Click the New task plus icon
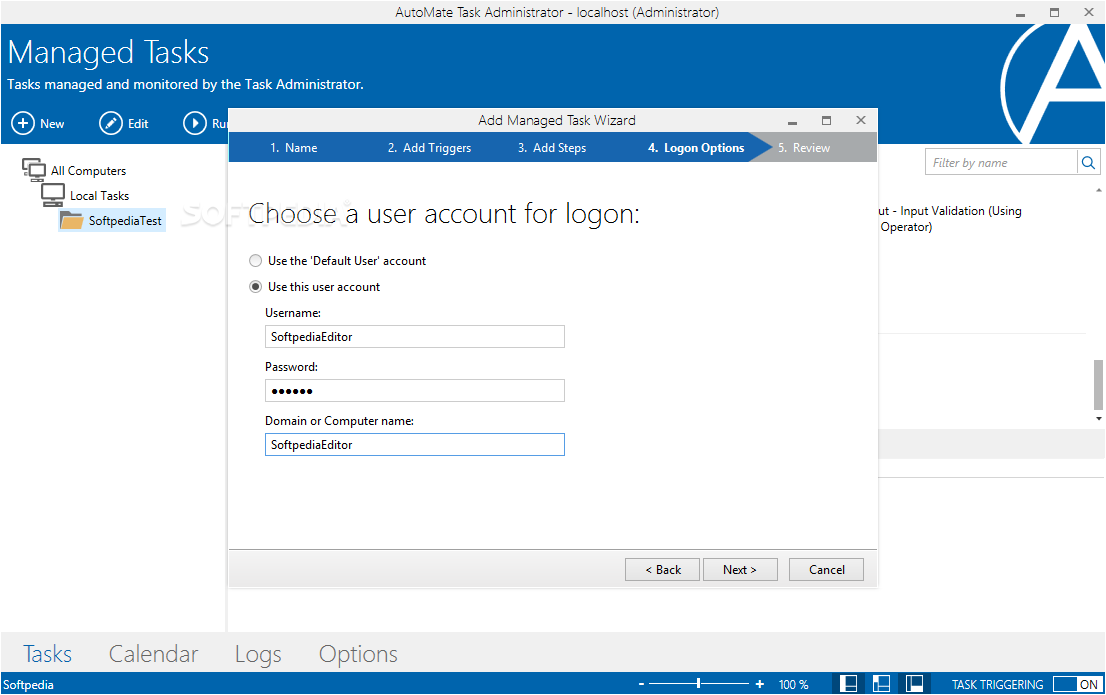This screenshot has width=1106, height=695. [23, 123]
